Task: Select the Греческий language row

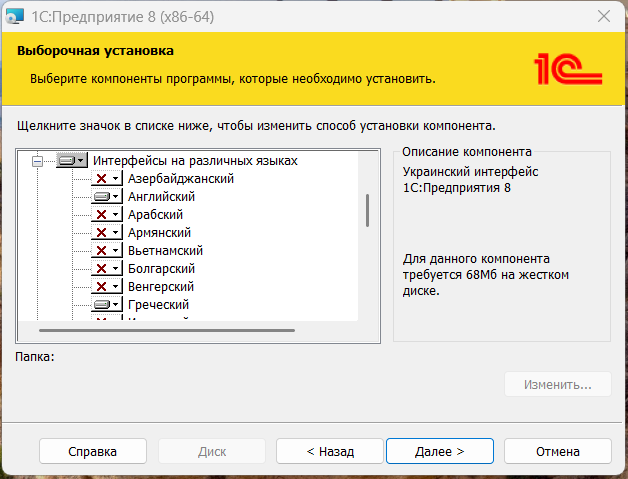Action: click(159, 305)
